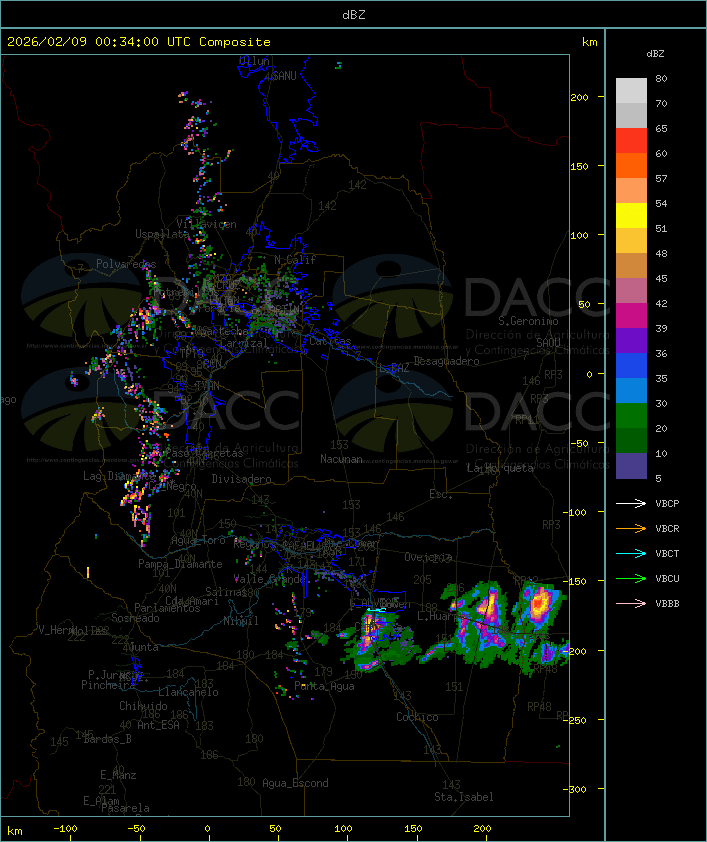Click the white VBCP arrow icon
707x842 pixels.
tap(631, 504)
